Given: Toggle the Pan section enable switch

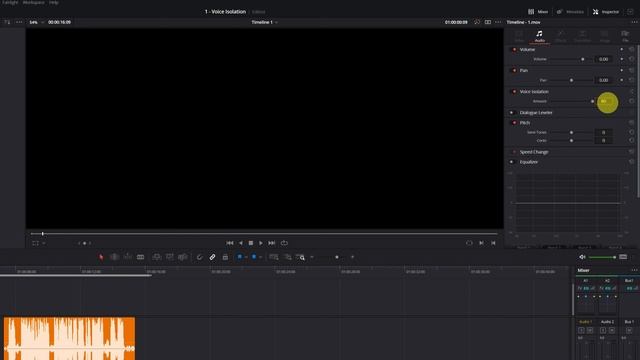Looking at the screenshot, I should click(514, 71).
